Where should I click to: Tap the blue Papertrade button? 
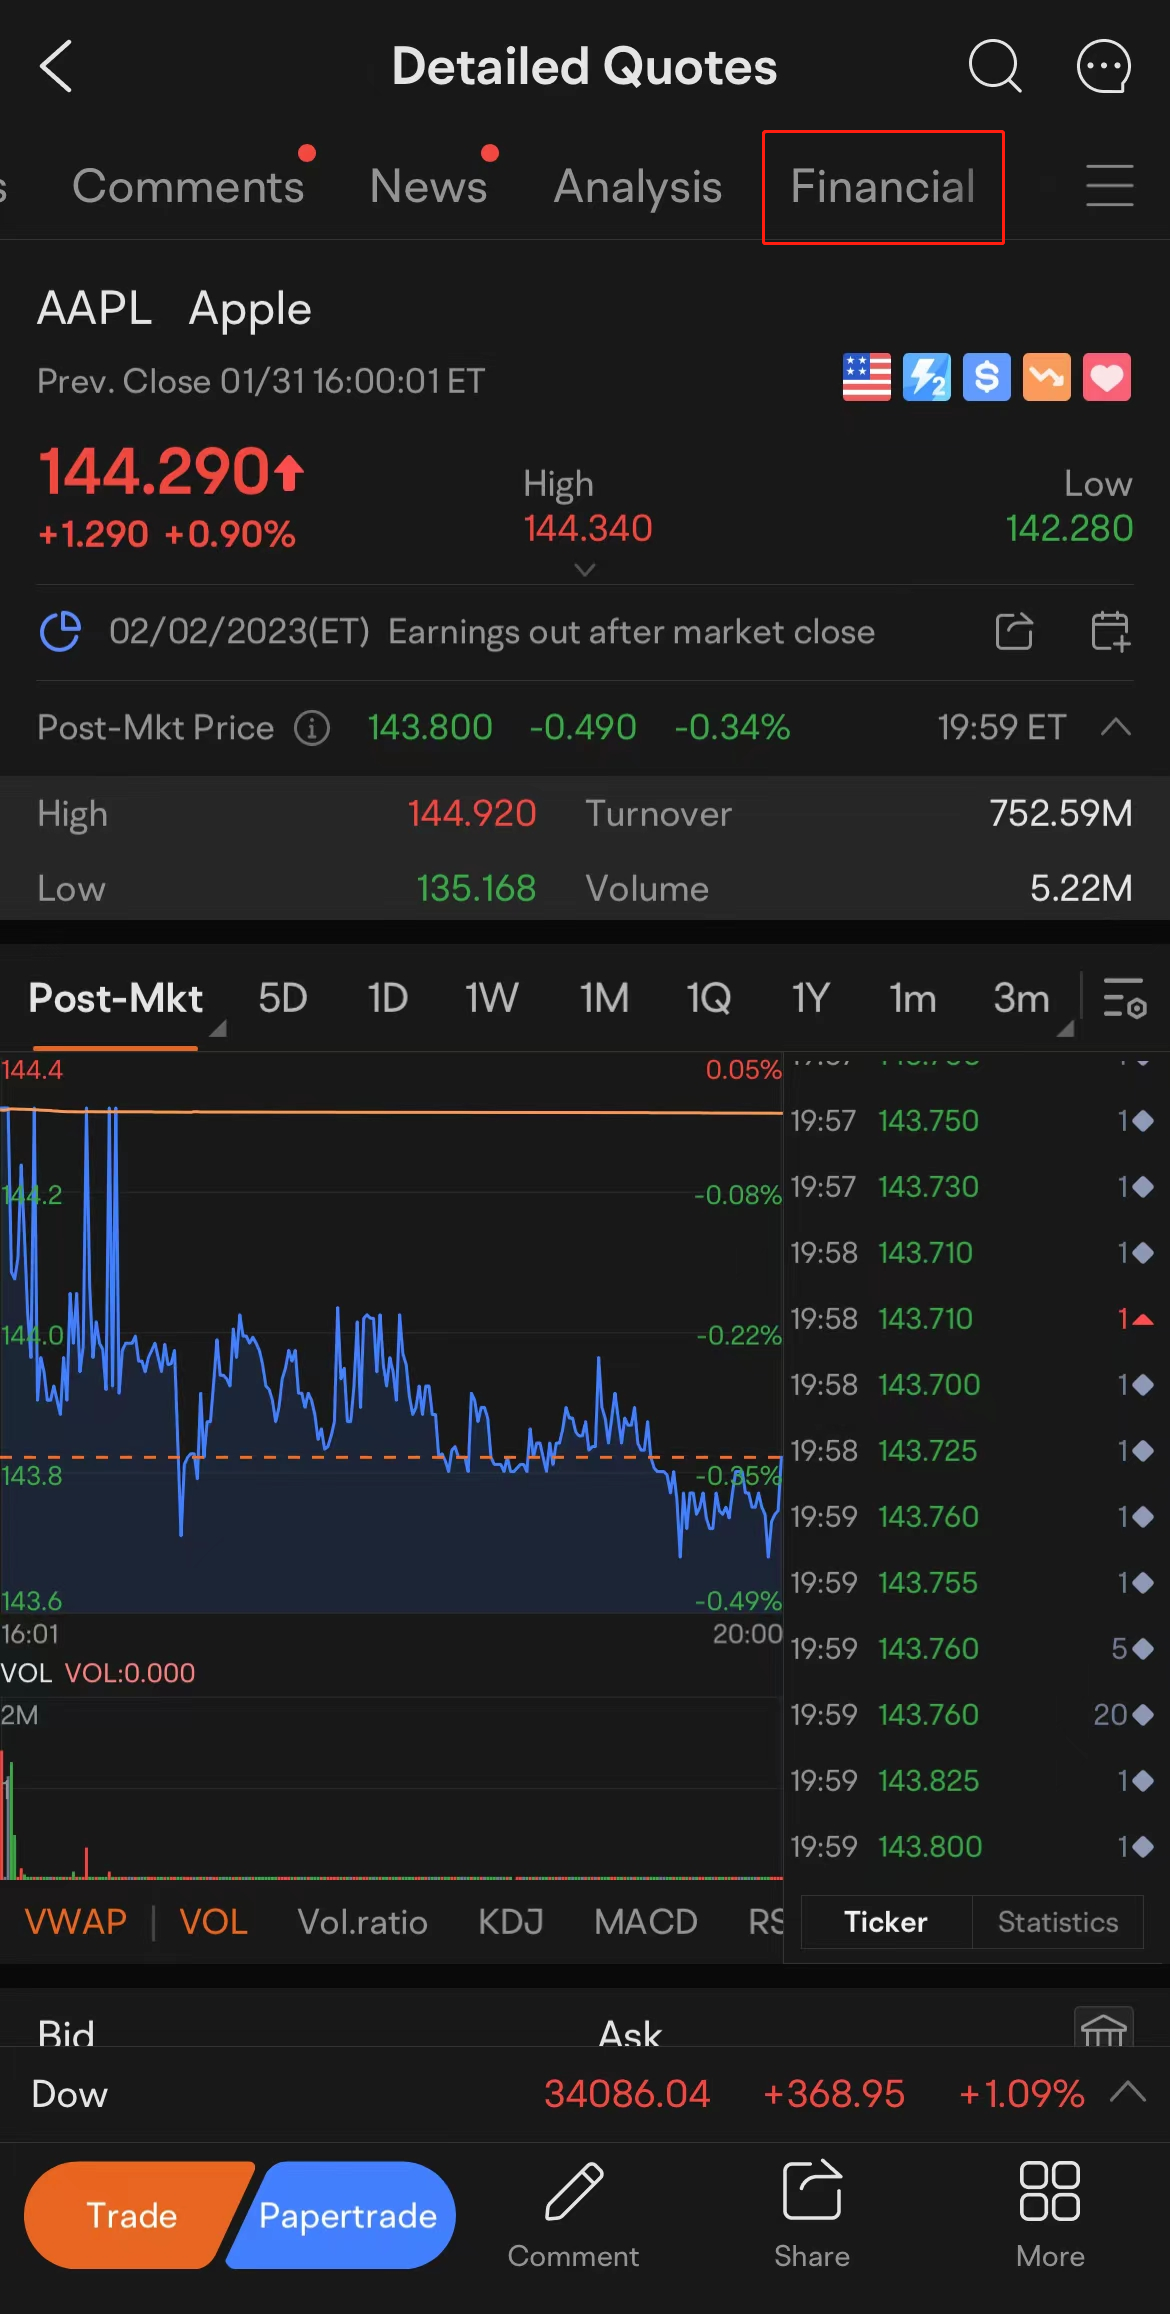coord(346,2215)
